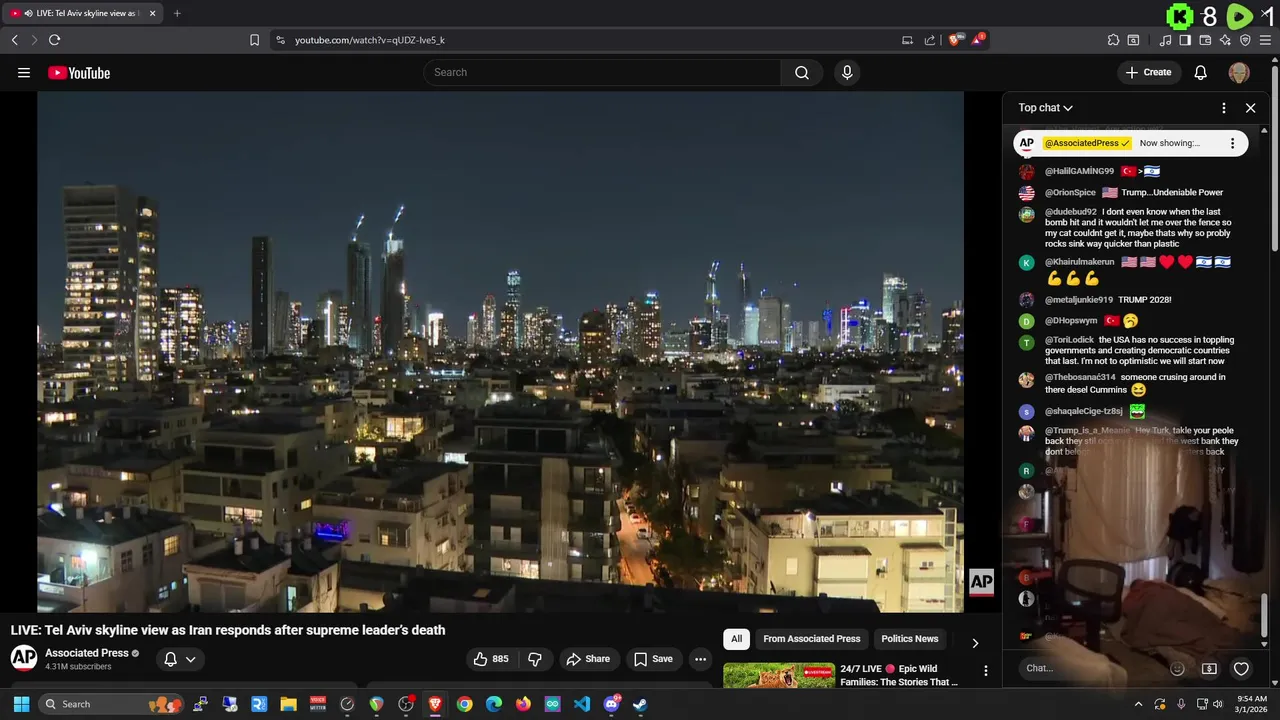Open the Associated Press channel name
Screen dimensions: 1280x720
point(87,653)
